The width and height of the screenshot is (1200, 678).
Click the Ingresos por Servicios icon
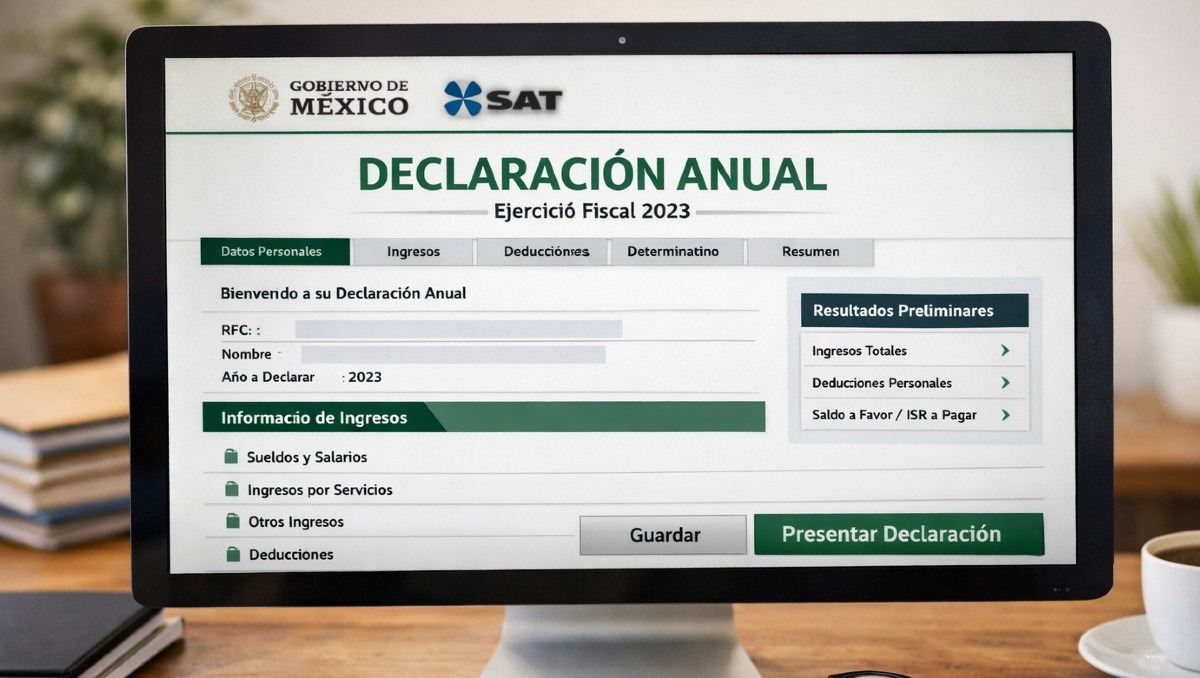pyautogui.click(x=233, y=488)
